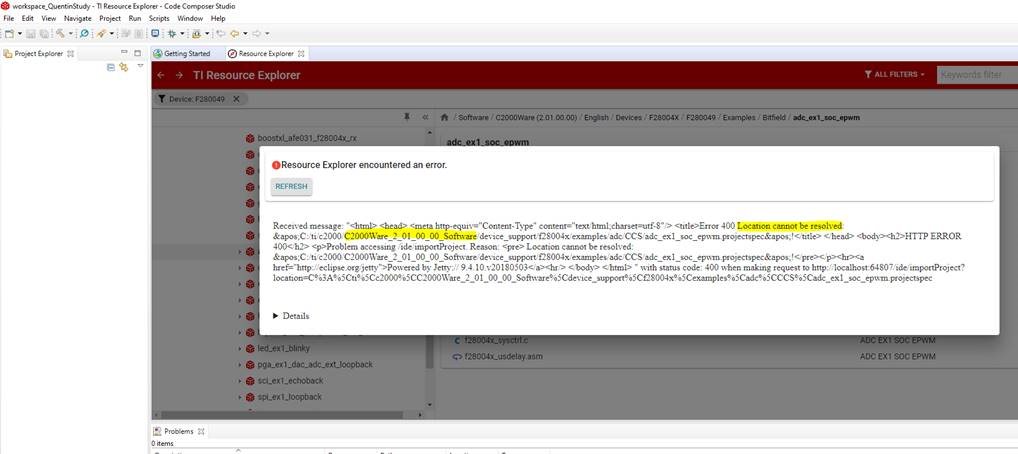Close the Resource Explorer tab
Image resolution: width=1018 pixels, height=454 pixels.
tap(301, 54)
